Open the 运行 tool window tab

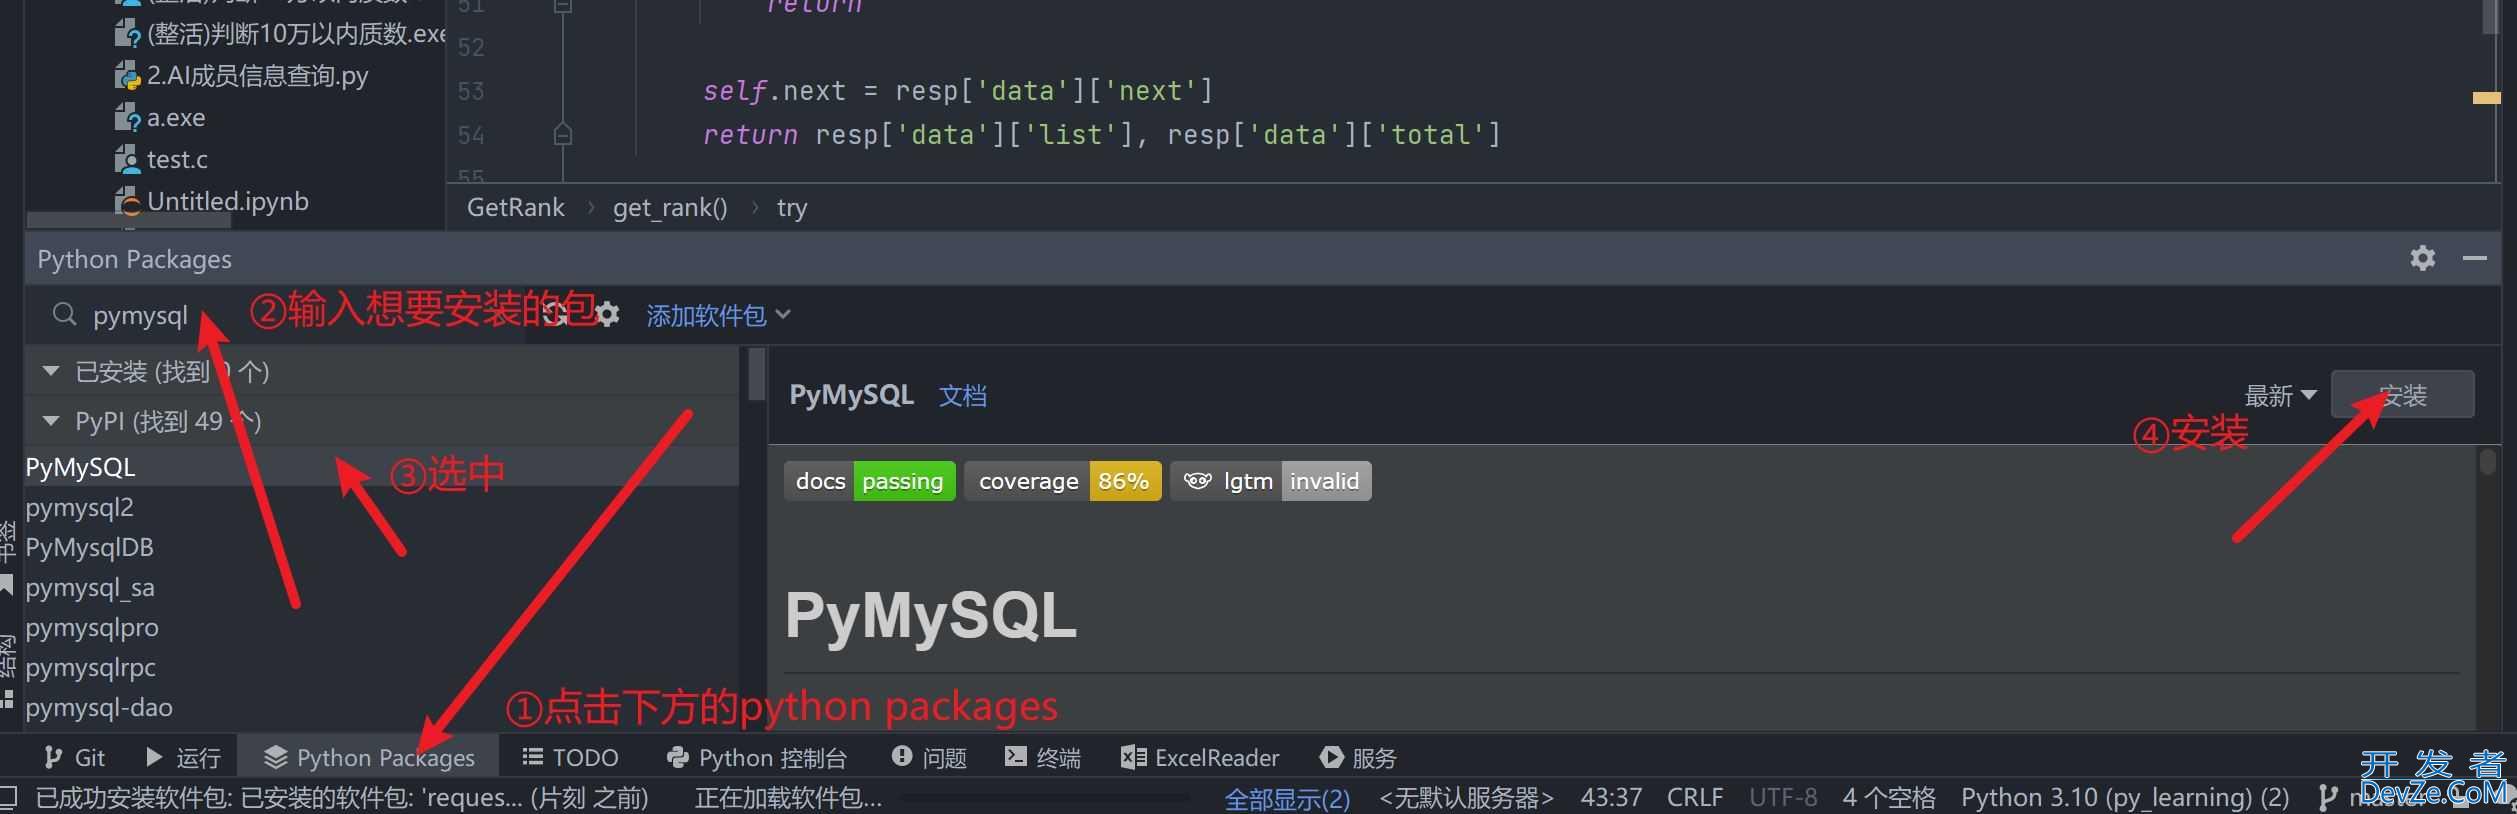coord(183,757)
